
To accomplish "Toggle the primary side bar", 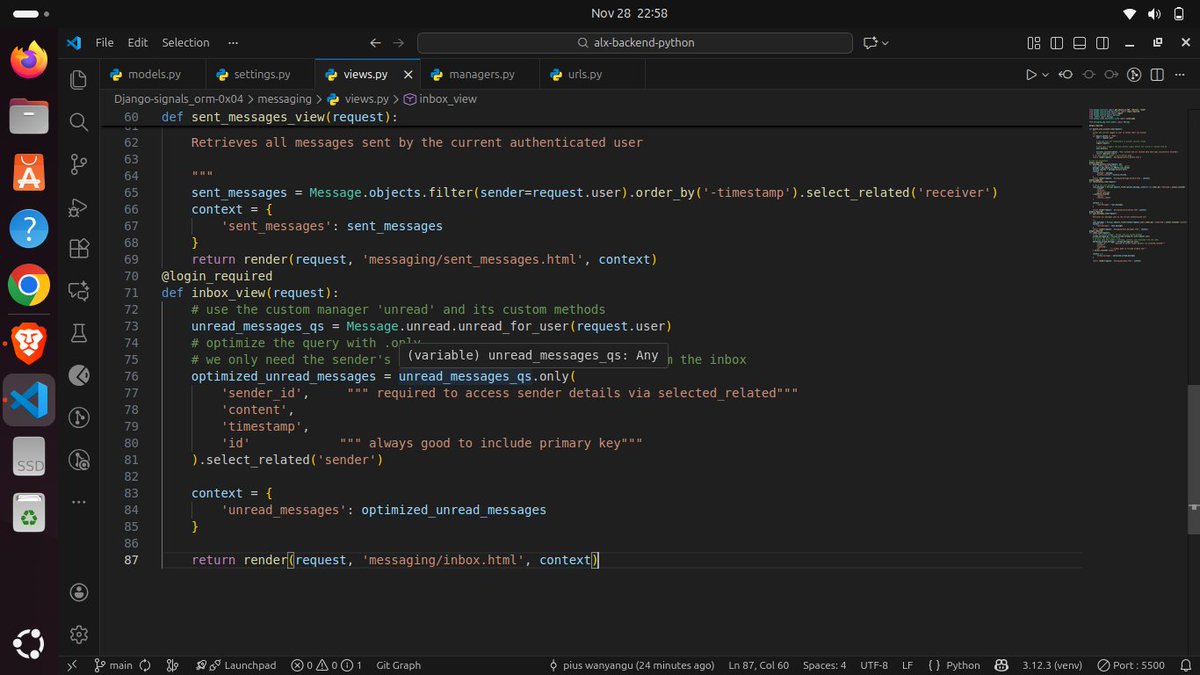I will 1056,43.
